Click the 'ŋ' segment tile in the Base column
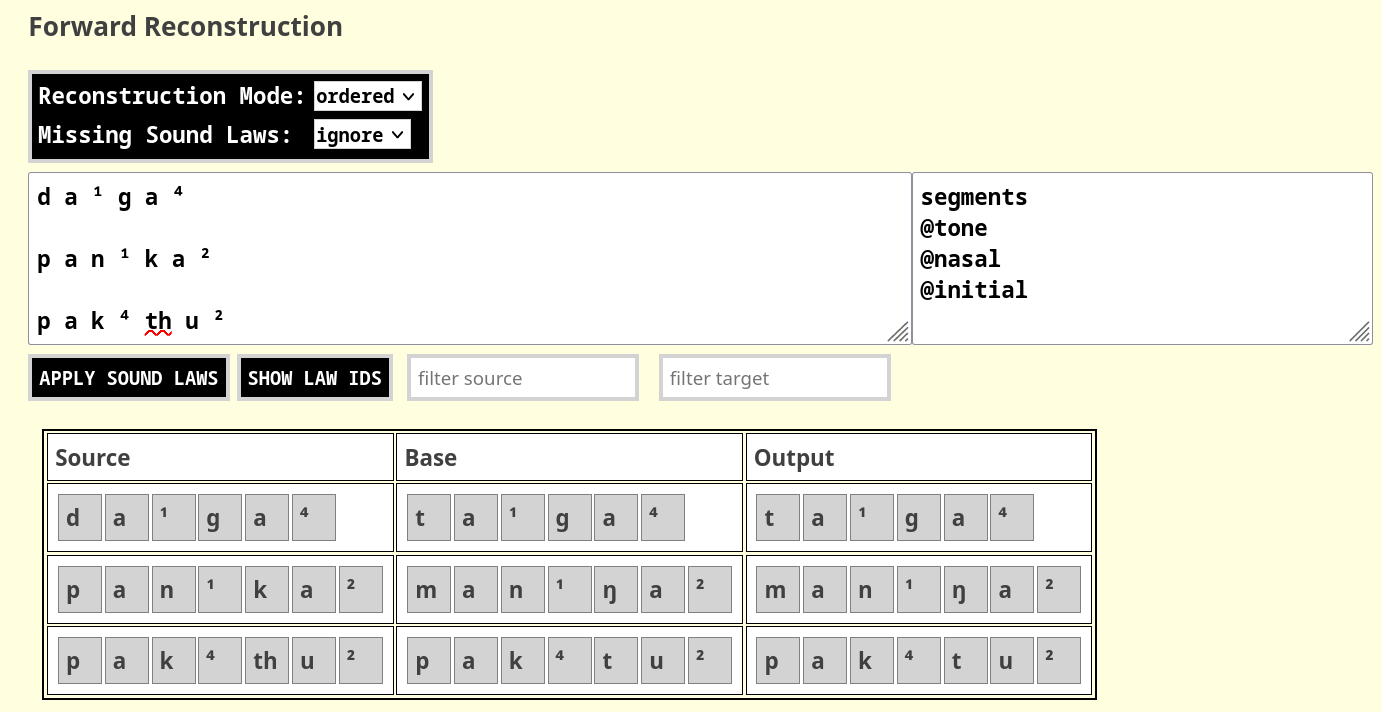The image size is (1382, 712). [615, 589]
